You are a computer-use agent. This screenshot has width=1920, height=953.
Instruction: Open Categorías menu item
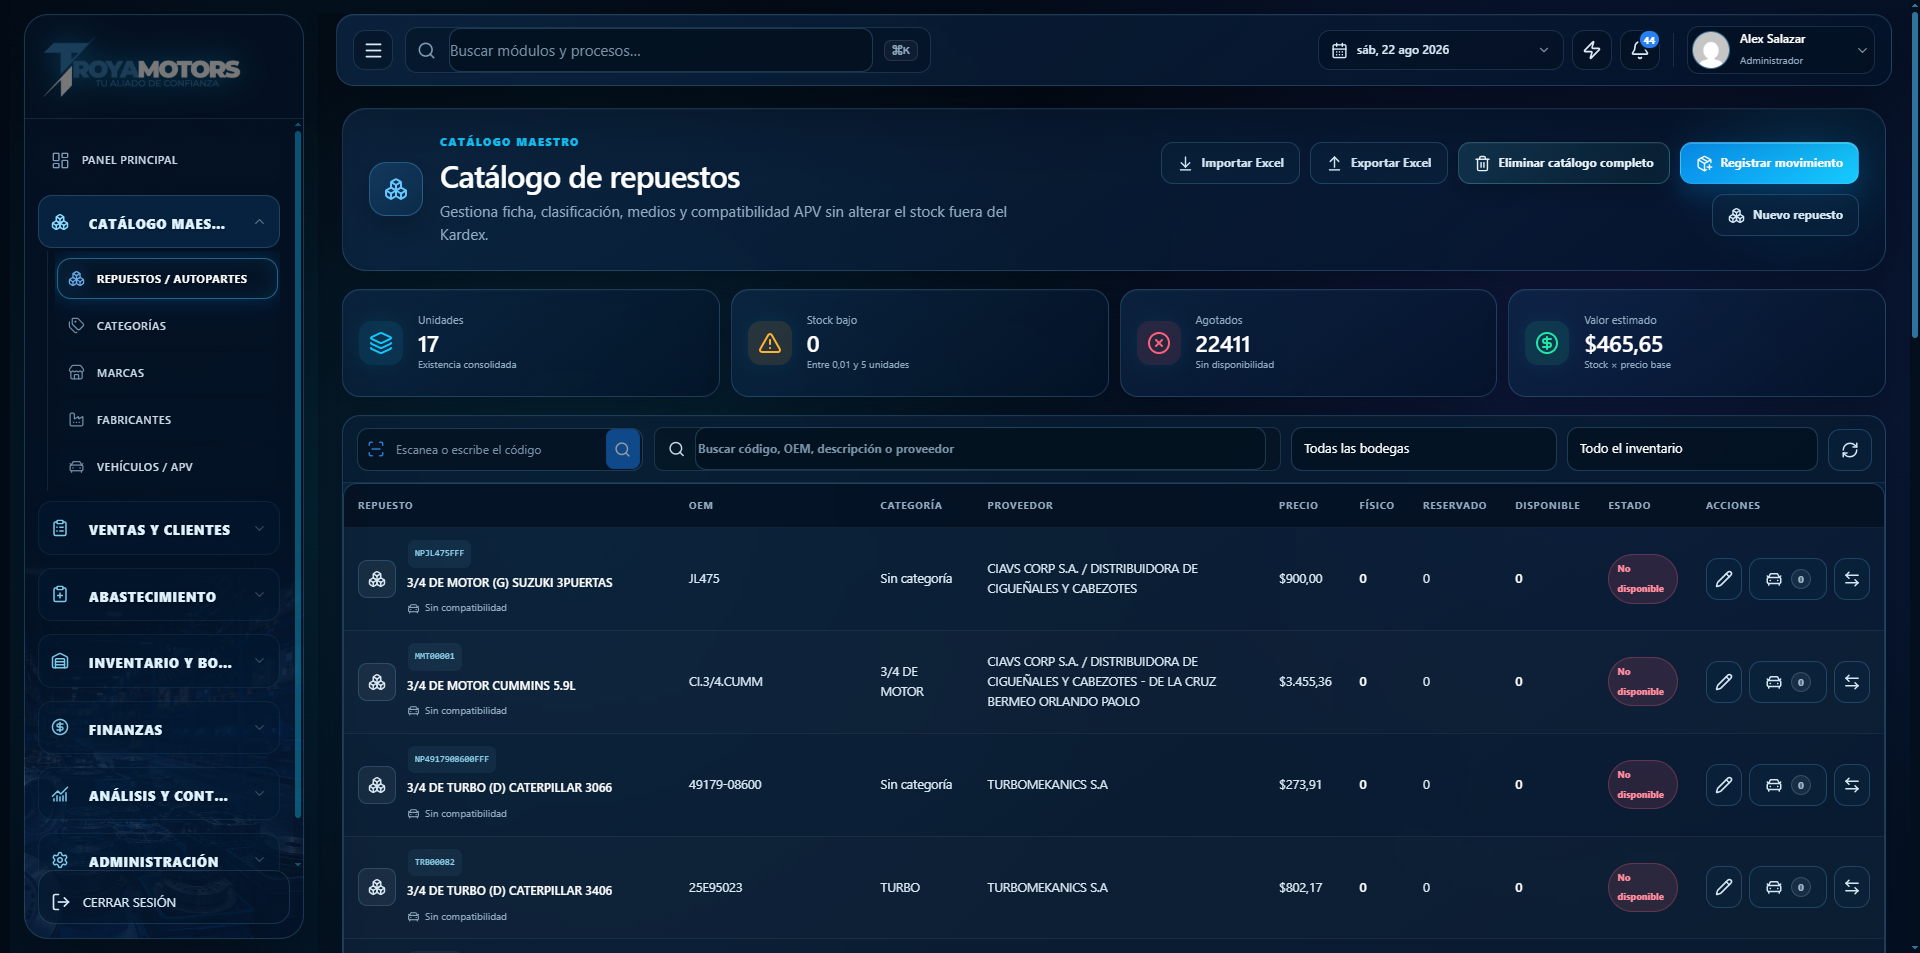[x=167, y=326]
